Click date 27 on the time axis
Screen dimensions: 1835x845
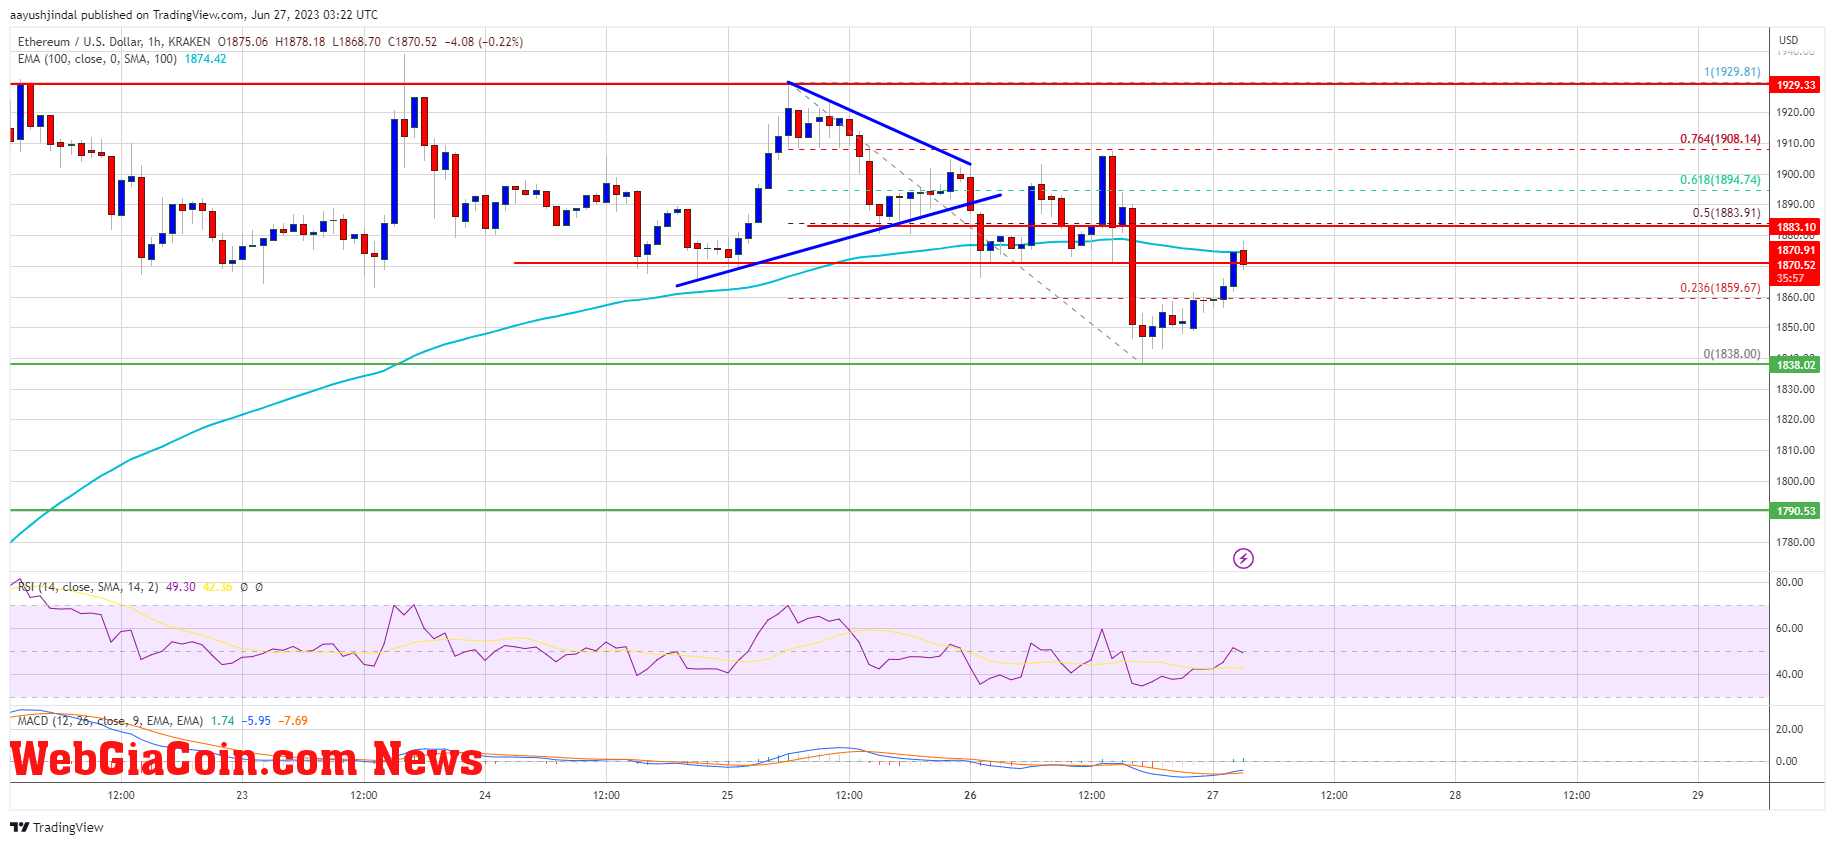[x=1212, y=795]
